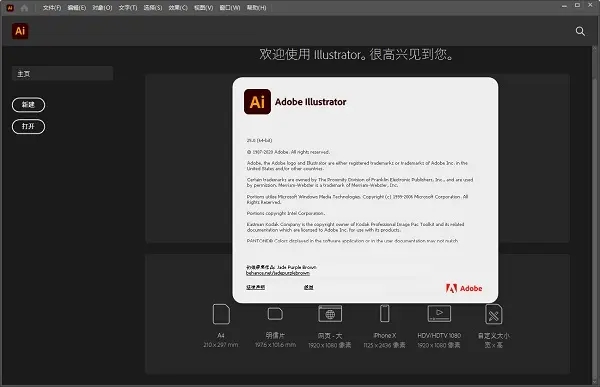Select the 主页 home tab in sidebar
Image resolution: width=600 pixels, height=387 pixels.
point(62,73)
